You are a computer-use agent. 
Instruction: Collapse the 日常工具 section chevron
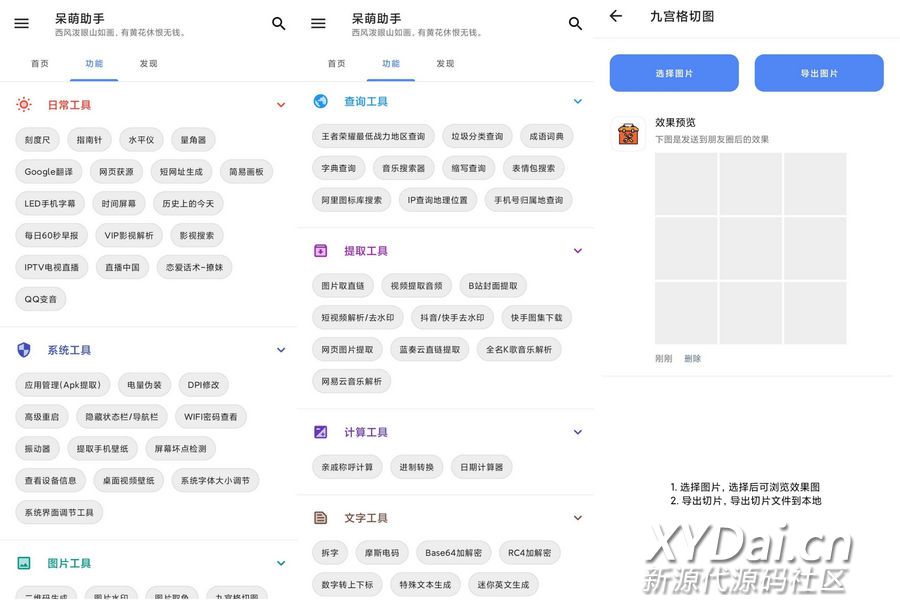click(x=281, y=104)
